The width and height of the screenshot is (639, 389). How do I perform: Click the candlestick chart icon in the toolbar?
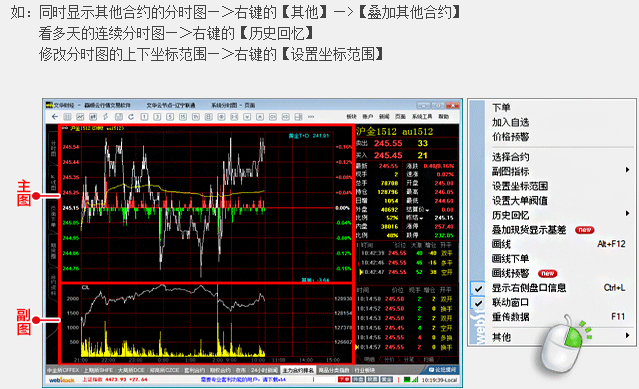click(93, 117)
